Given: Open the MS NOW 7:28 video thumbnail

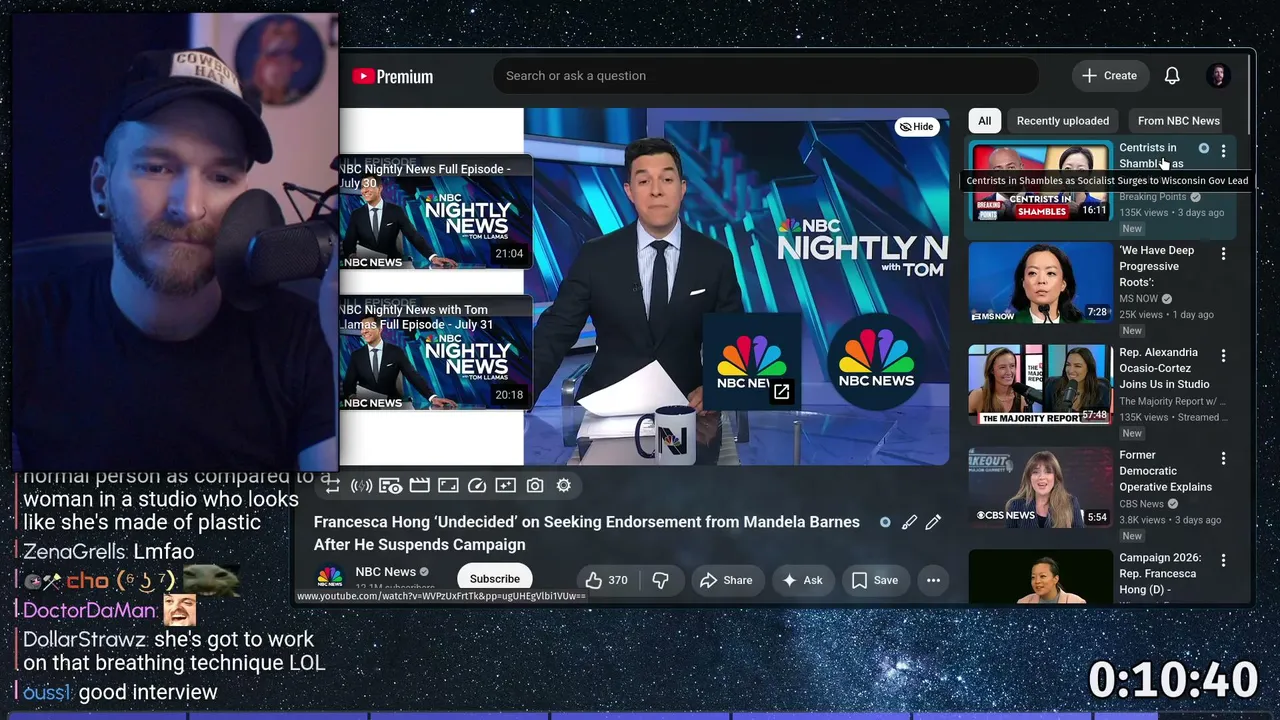Looking at the screenshot, I should [1040, 283].
